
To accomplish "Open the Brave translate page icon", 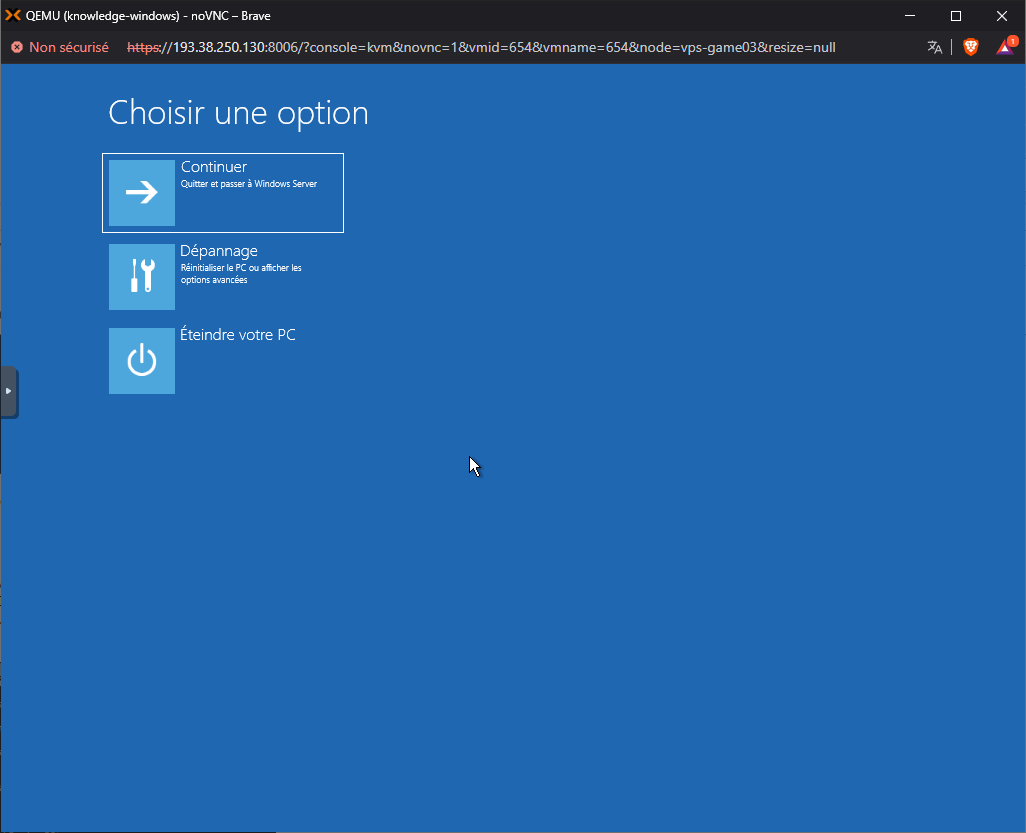I will (x=934, y=47).
